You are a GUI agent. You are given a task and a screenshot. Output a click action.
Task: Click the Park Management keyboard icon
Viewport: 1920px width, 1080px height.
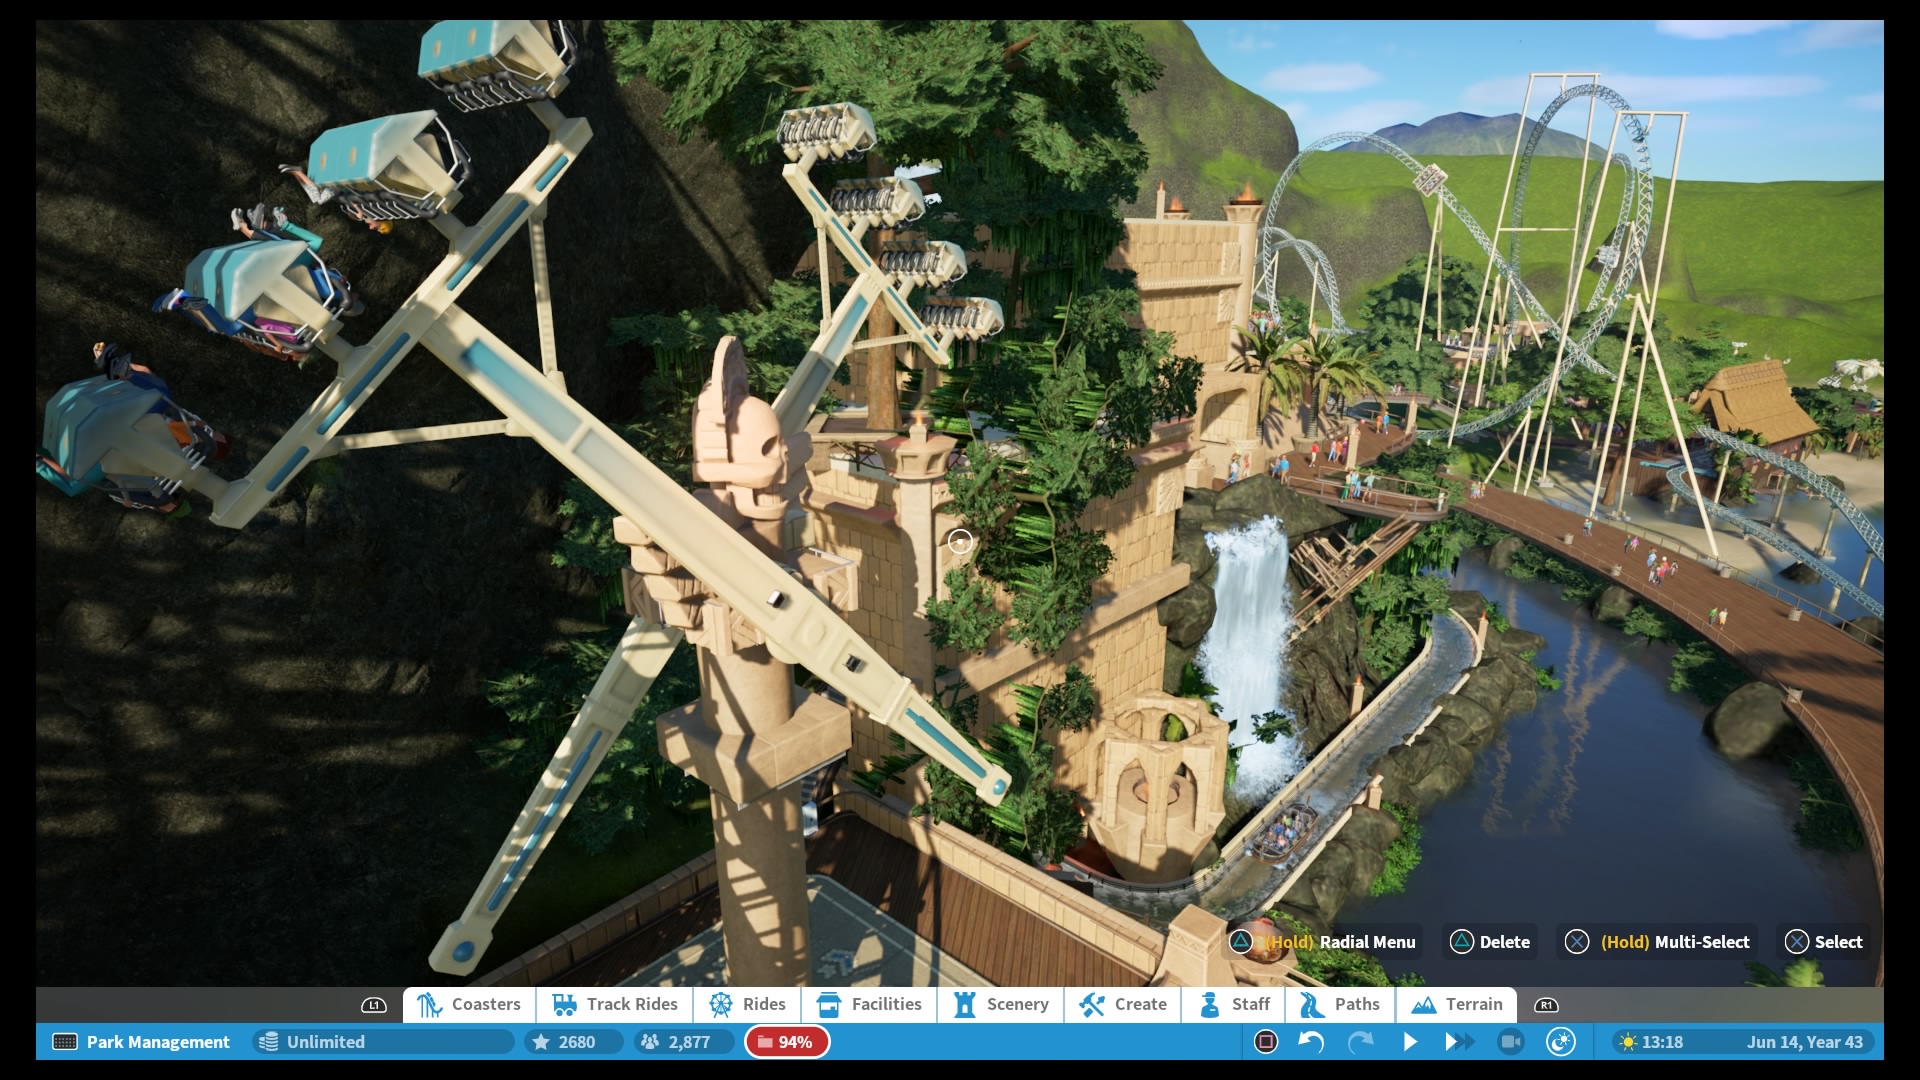click(65, 1042)
